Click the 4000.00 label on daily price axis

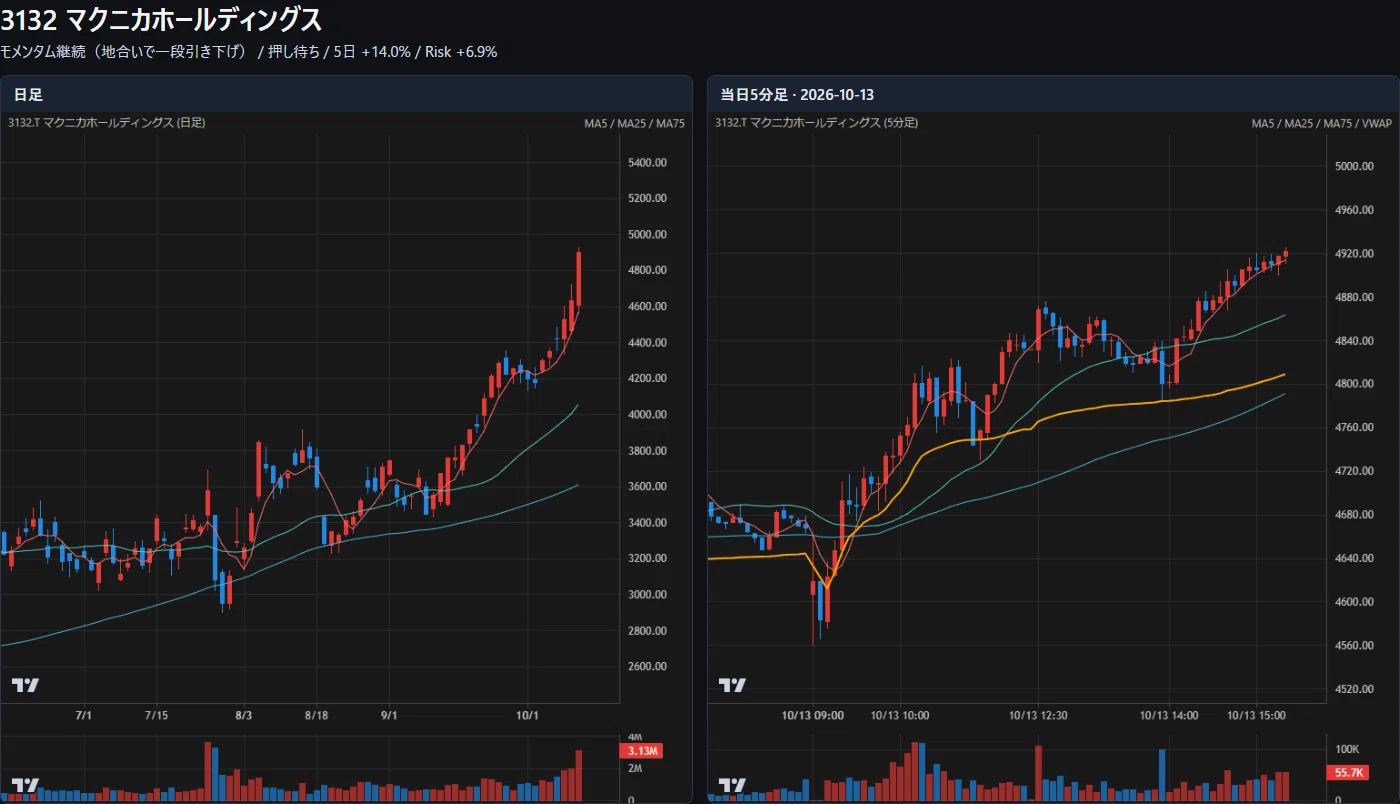point(648,414)
